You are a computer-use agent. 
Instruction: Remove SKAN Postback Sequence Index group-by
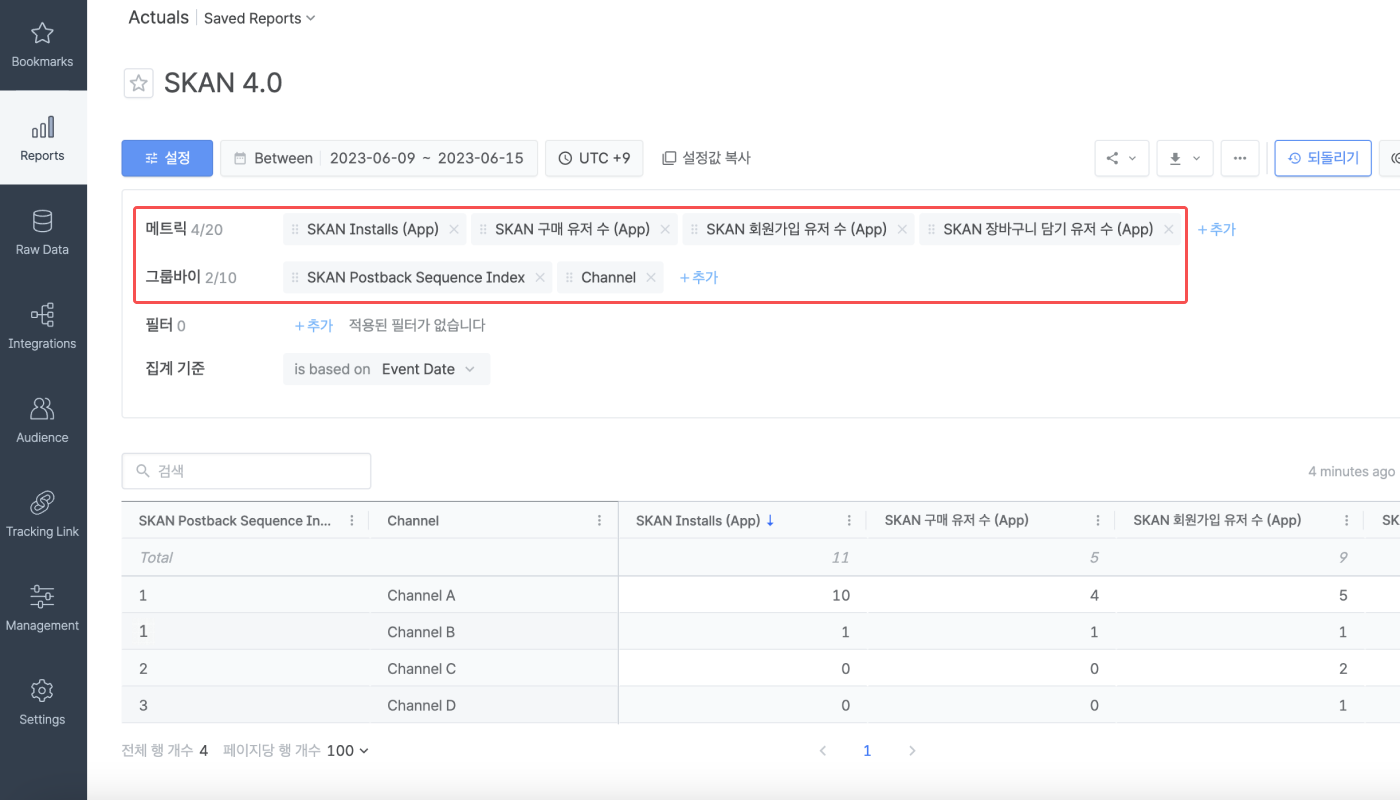point(540,277)
